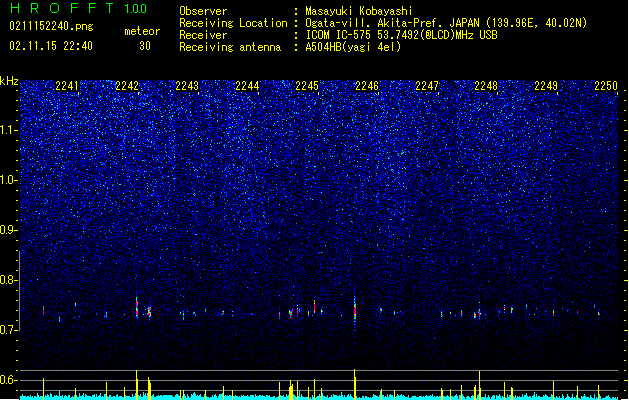
Task: Click the tallest yellow intensity peak at 2246
Action: click(x=355, y=384)
